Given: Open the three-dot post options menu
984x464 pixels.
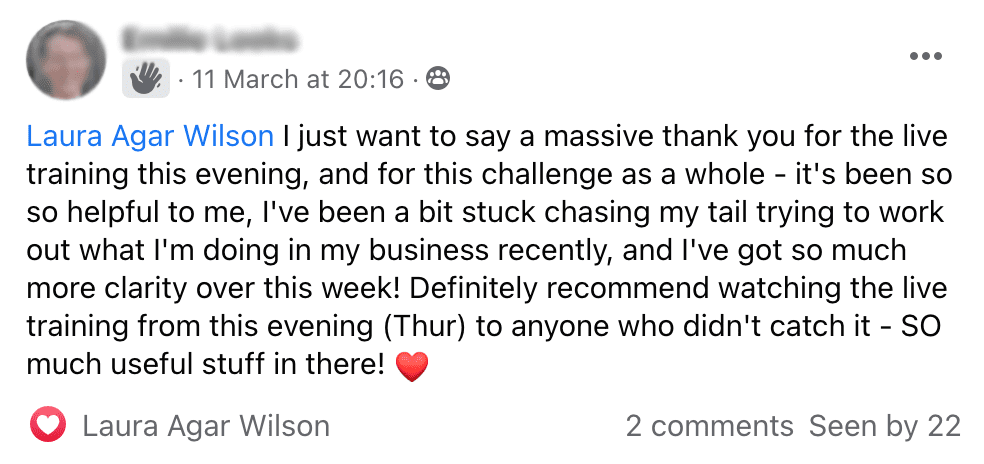Looking at the screenshot, I should [926, 56].
